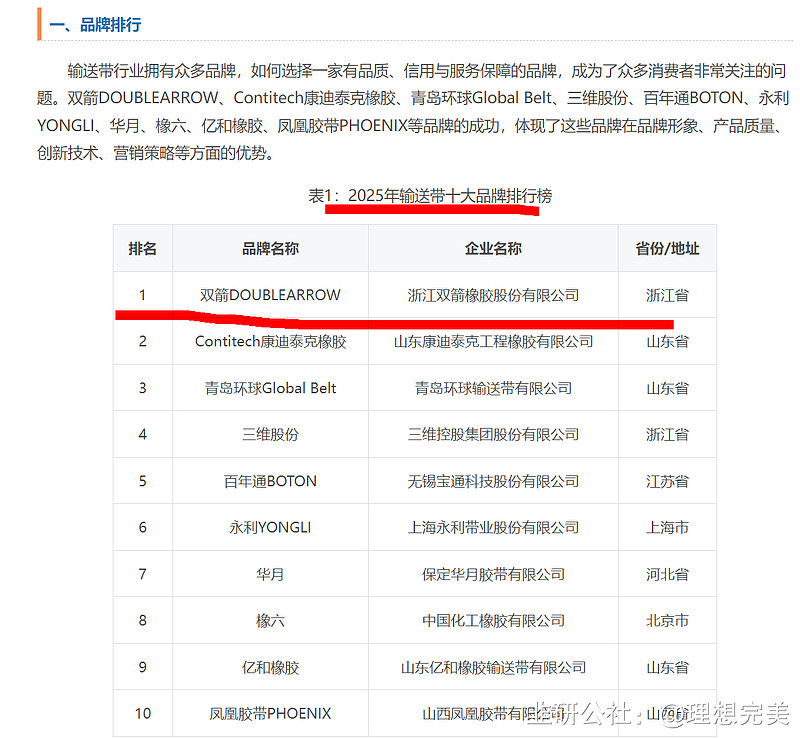The width and height of the screenshot is (800, 739).
Task: Select company cell "山东亿和橡胶输送带有限公司"
Action: [x=493, y=667]
